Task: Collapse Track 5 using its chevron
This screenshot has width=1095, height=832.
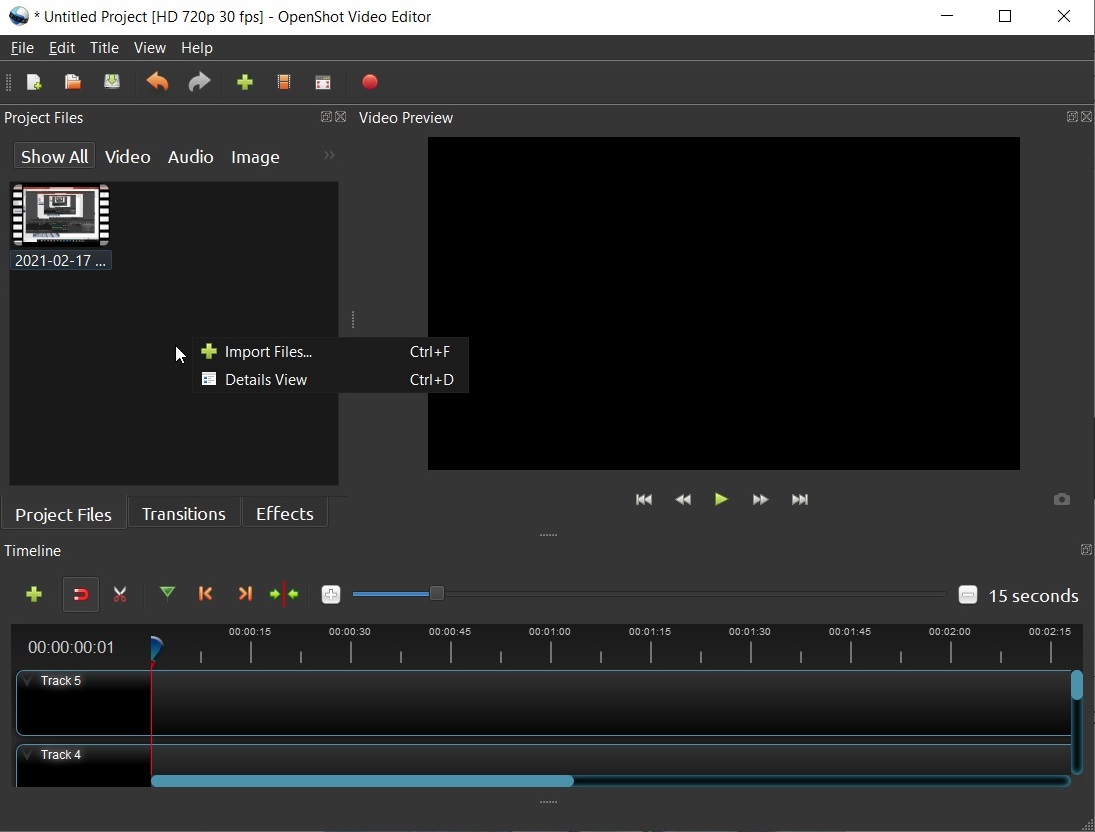Action: point(25,681)
